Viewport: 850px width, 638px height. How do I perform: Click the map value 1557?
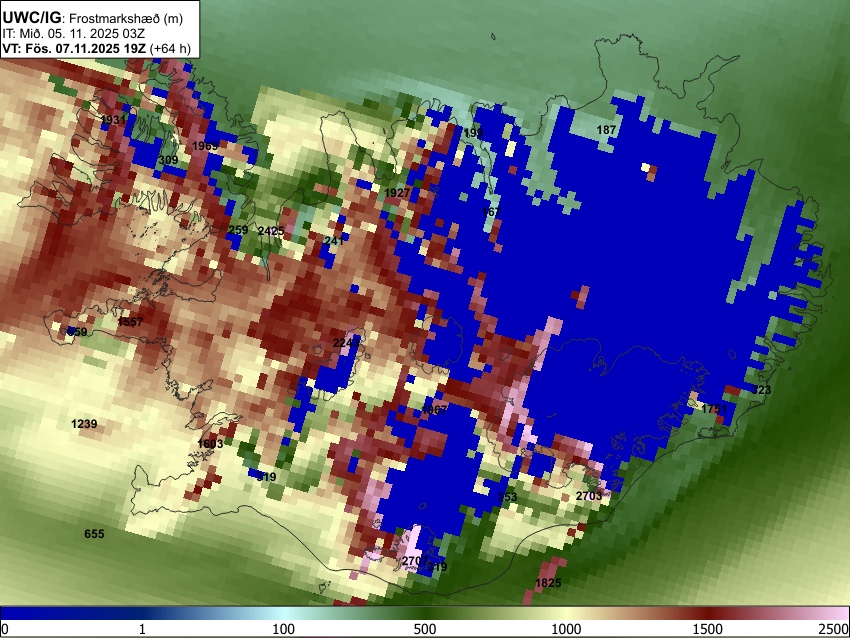point(130,321)
